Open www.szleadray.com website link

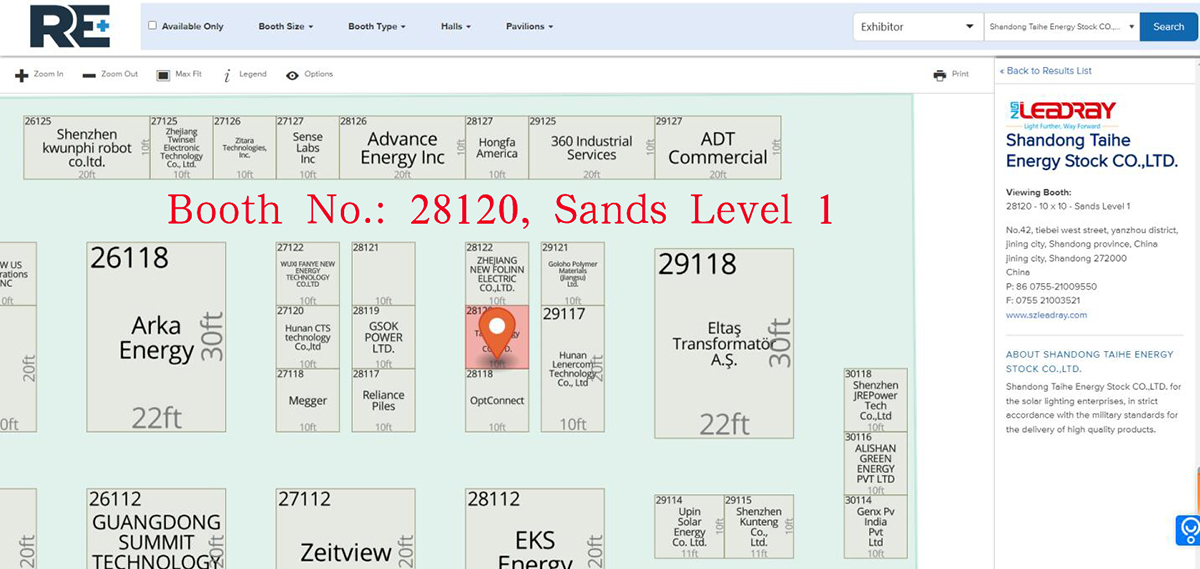(x=1046, y=315)
